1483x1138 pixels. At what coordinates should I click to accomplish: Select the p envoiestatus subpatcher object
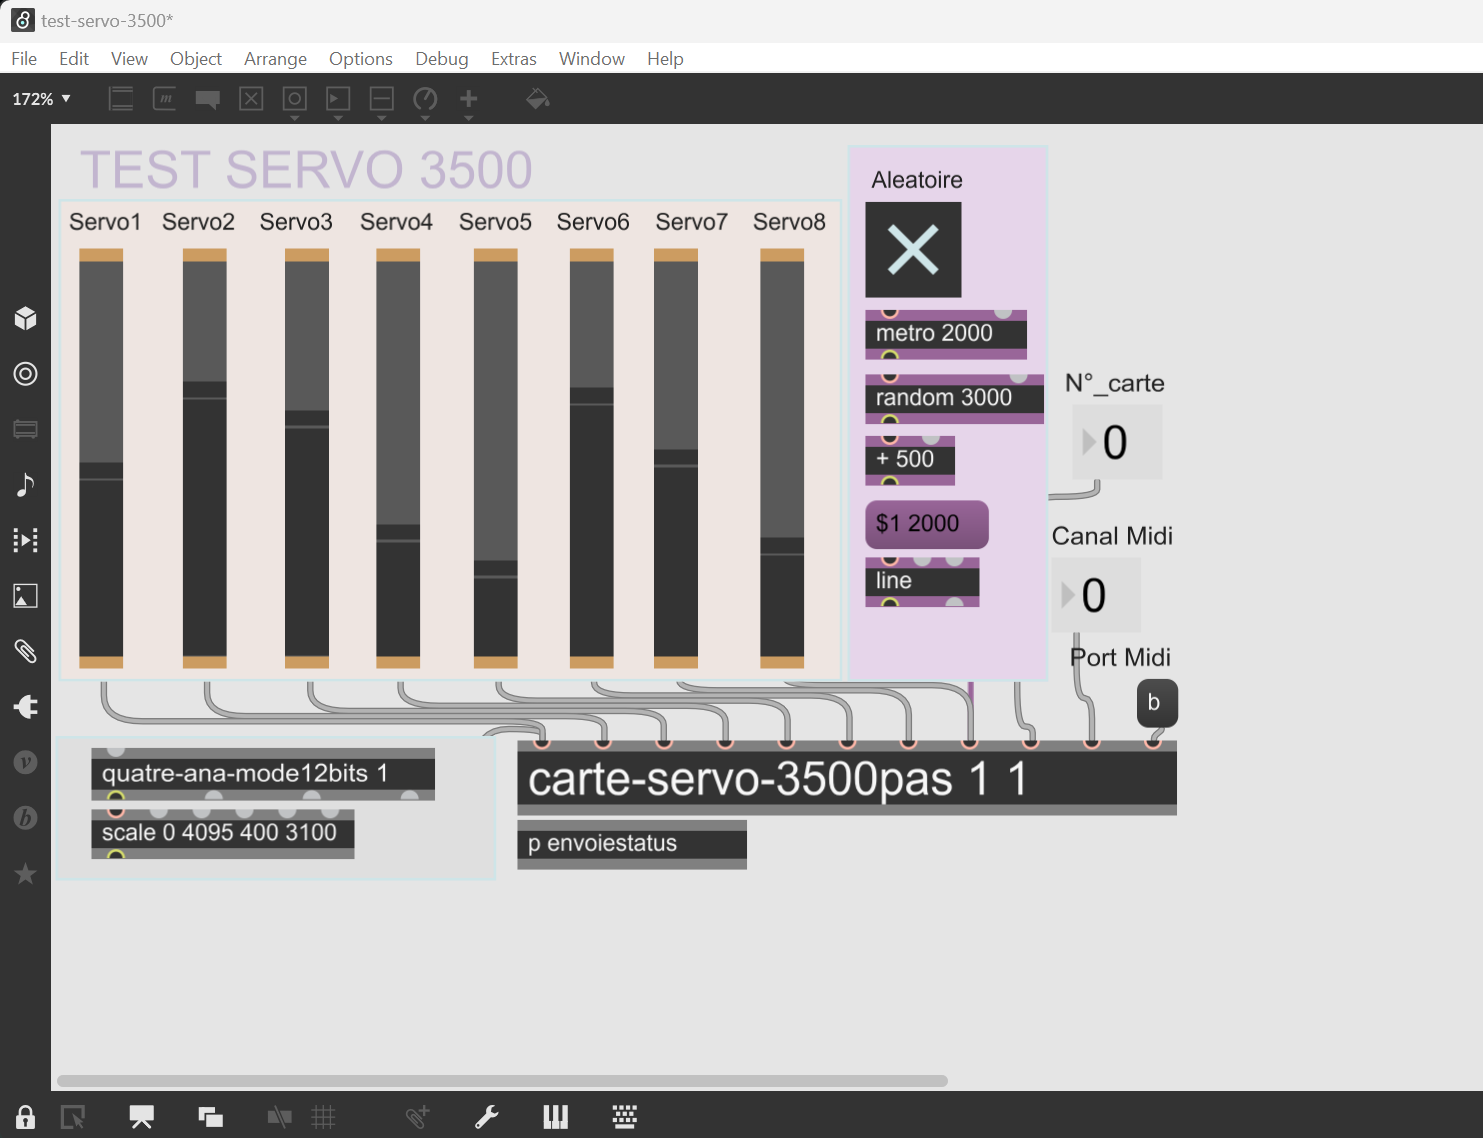coord(632,844)
